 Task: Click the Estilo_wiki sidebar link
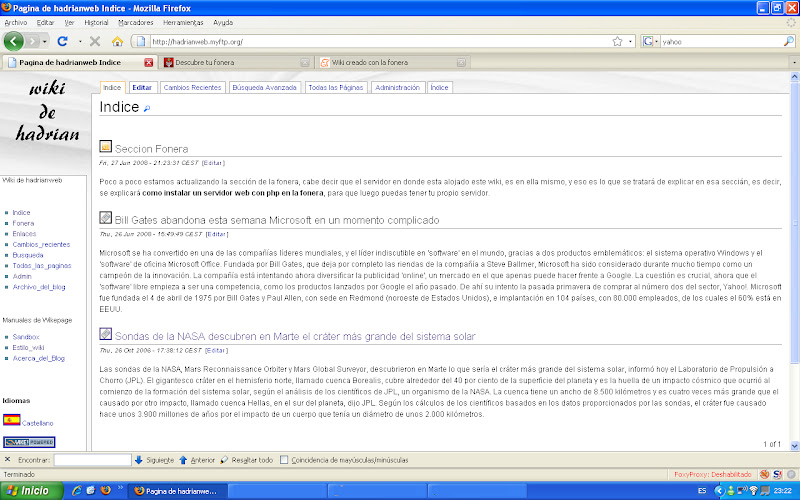click(28, 348)
